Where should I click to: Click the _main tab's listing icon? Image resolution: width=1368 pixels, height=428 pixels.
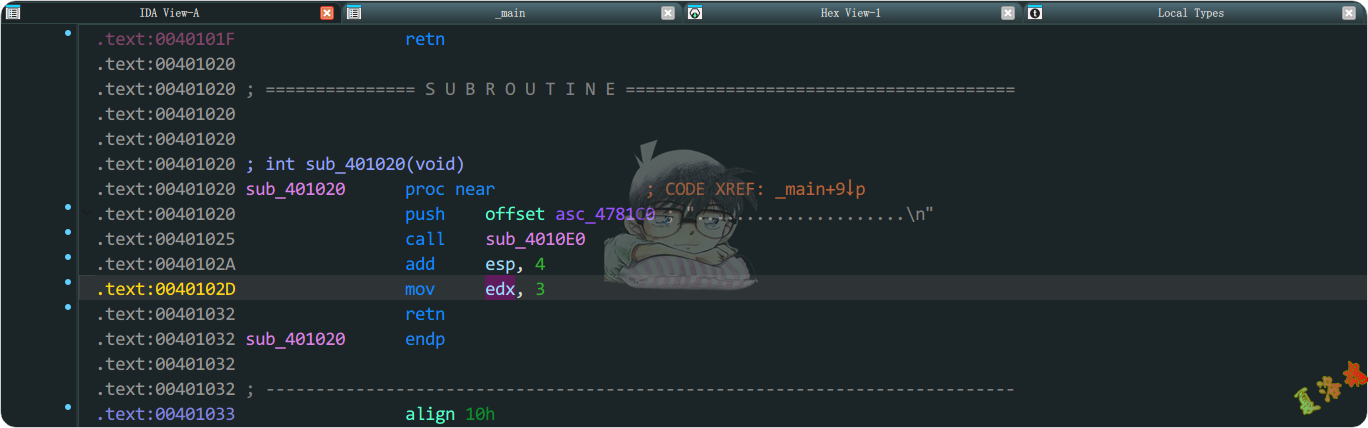pyautogui.click(x=354, y=13)
